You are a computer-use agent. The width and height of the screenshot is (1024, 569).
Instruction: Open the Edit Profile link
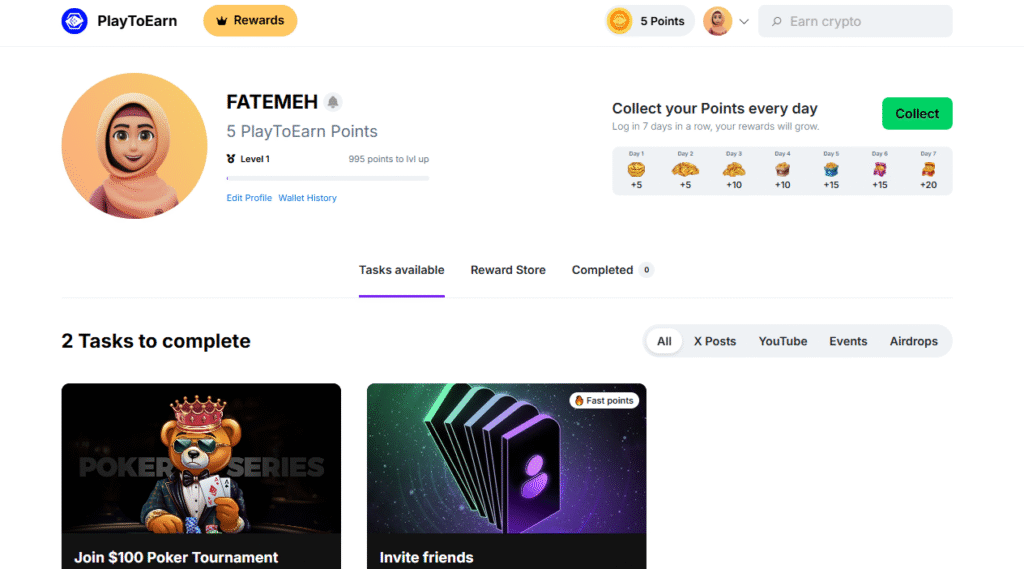click(x=249, y=198)
